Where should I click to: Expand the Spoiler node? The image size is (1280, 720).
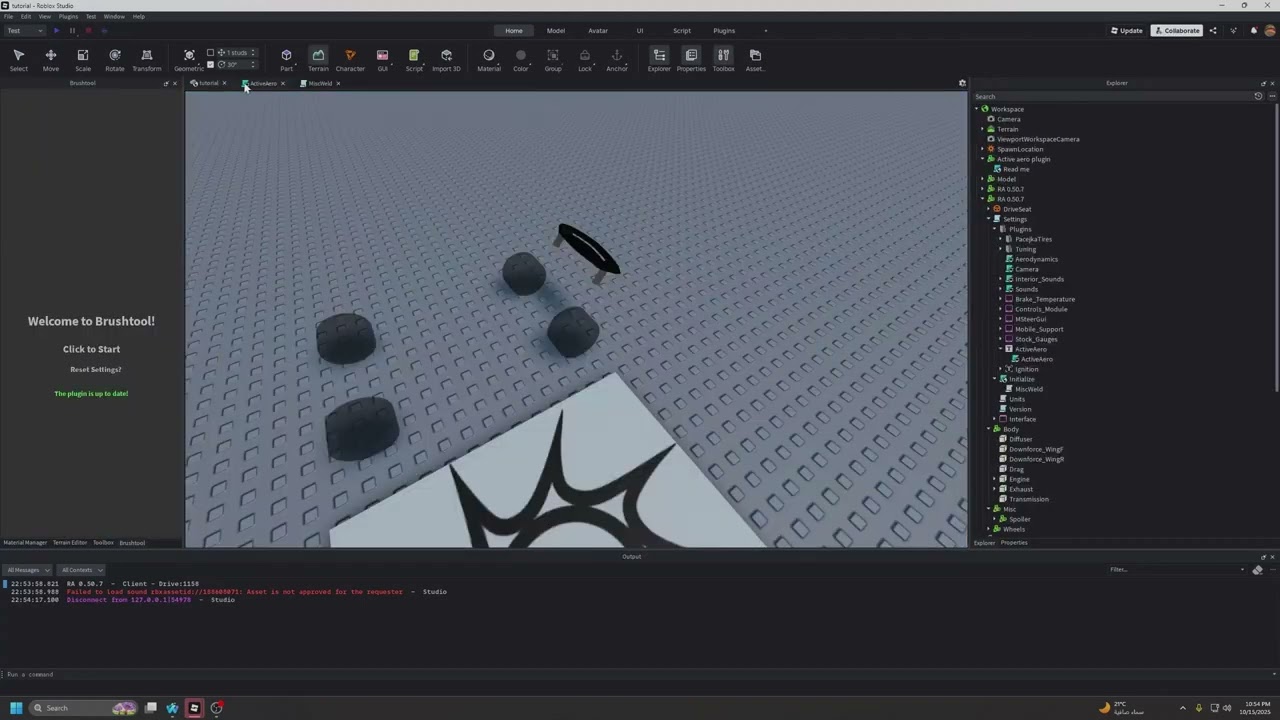pos(995,519)
